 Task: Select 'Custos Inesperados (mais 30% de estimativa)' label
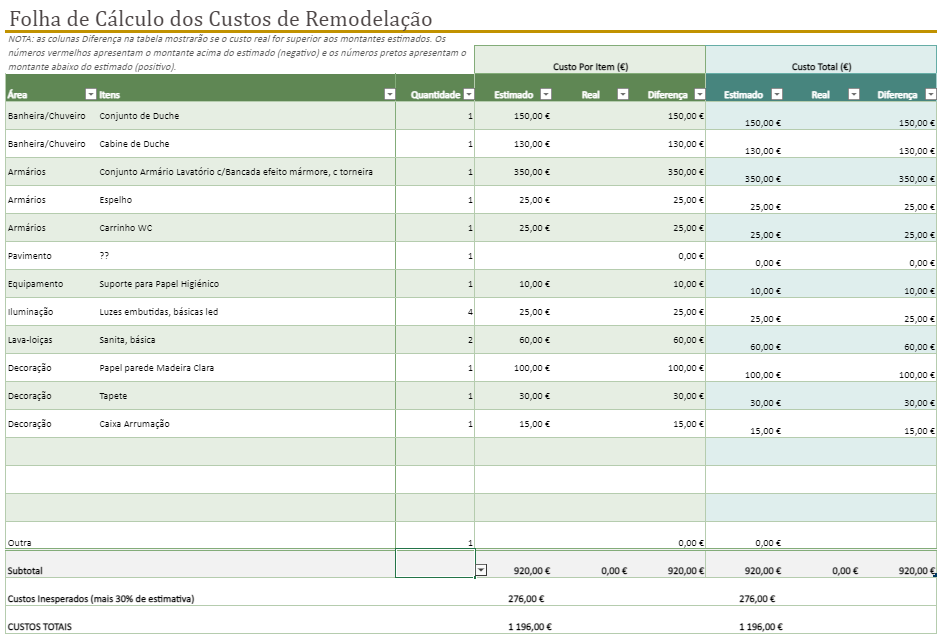101,598
